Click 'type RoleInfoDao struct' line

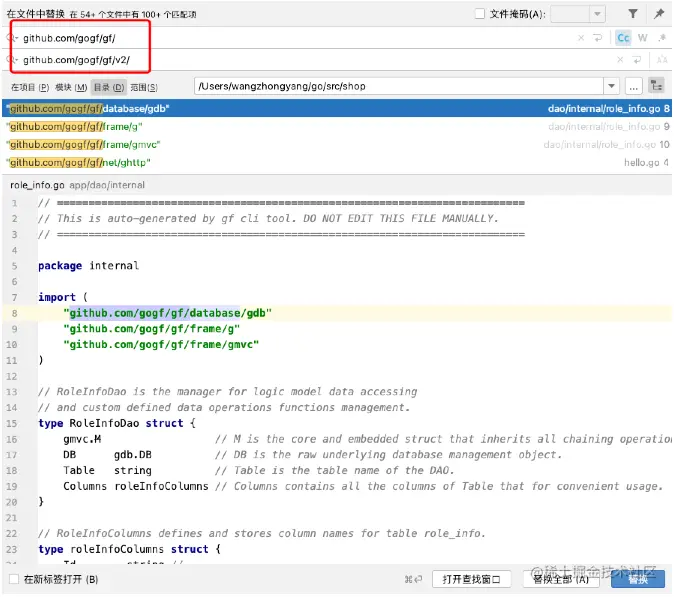117,424
